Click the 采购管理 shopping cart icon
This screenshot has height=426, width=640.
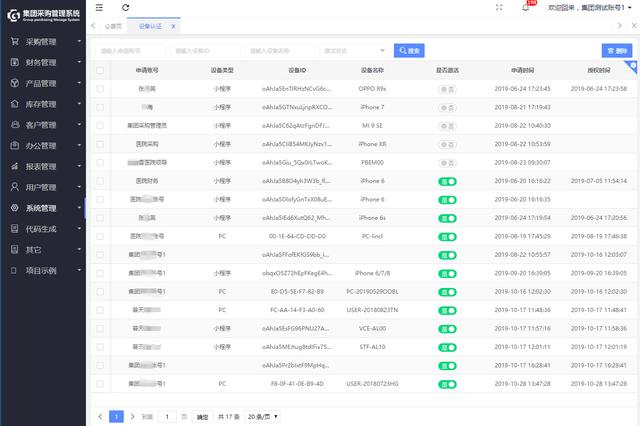pyautogui.click(x=13, y=42)
